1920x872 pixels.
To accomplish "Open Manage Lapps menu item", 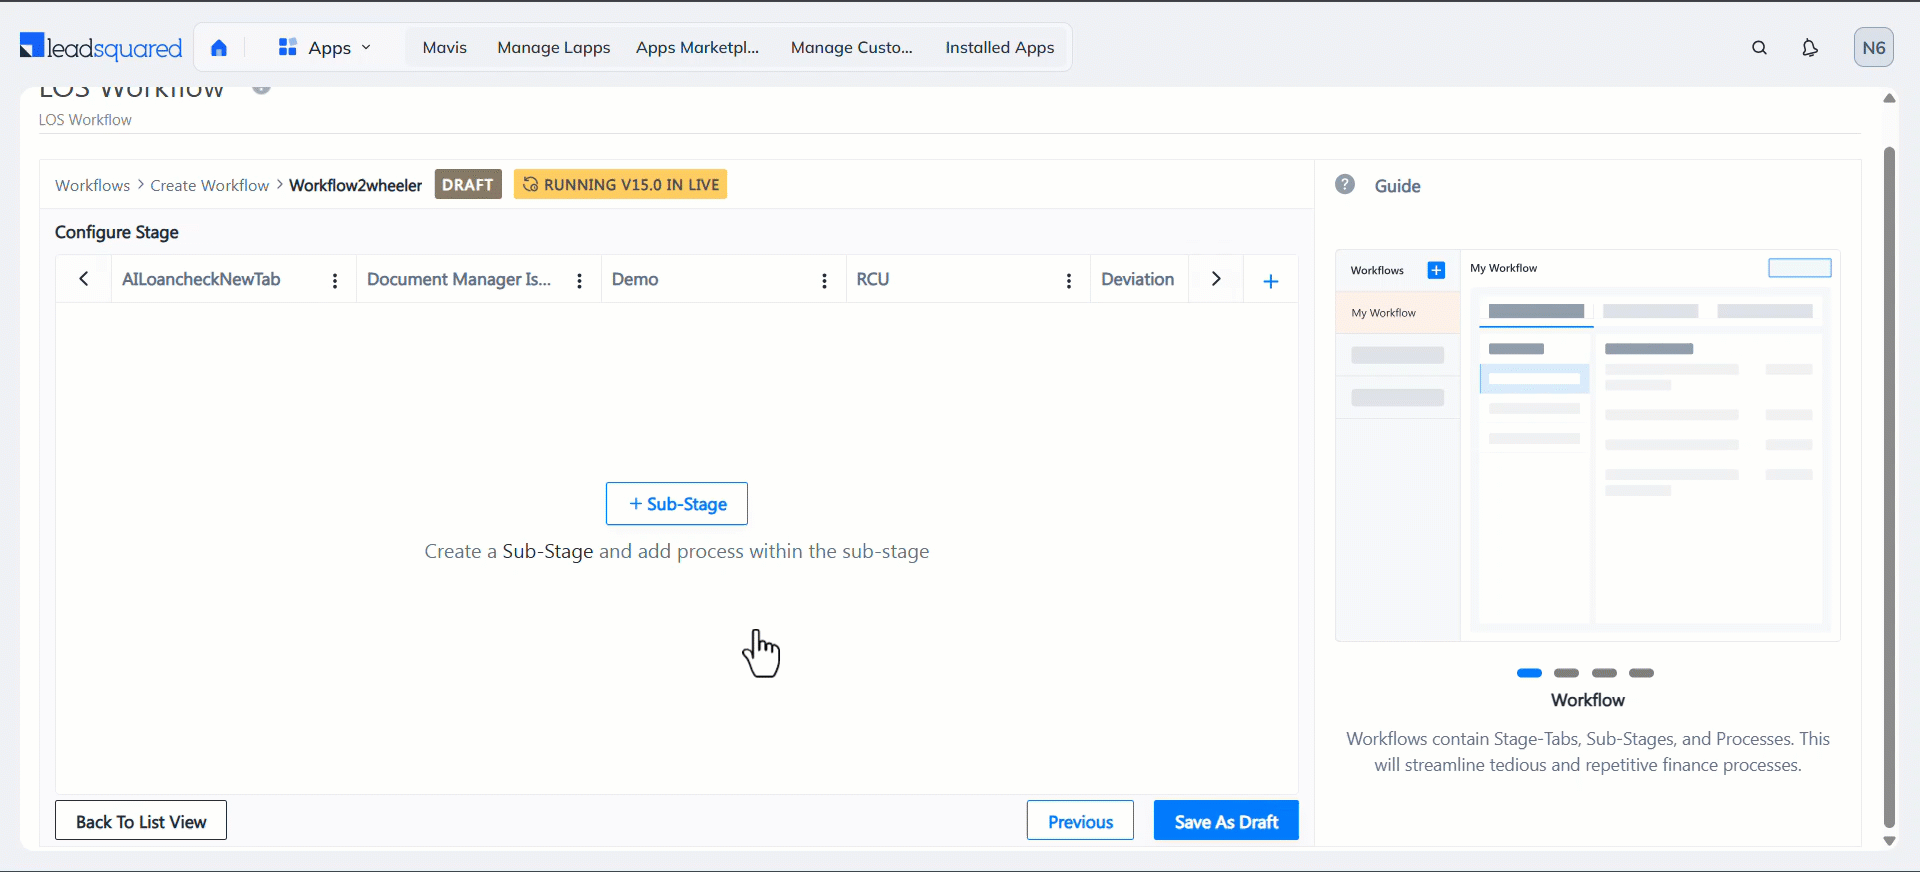I will (x=553, y=48).
